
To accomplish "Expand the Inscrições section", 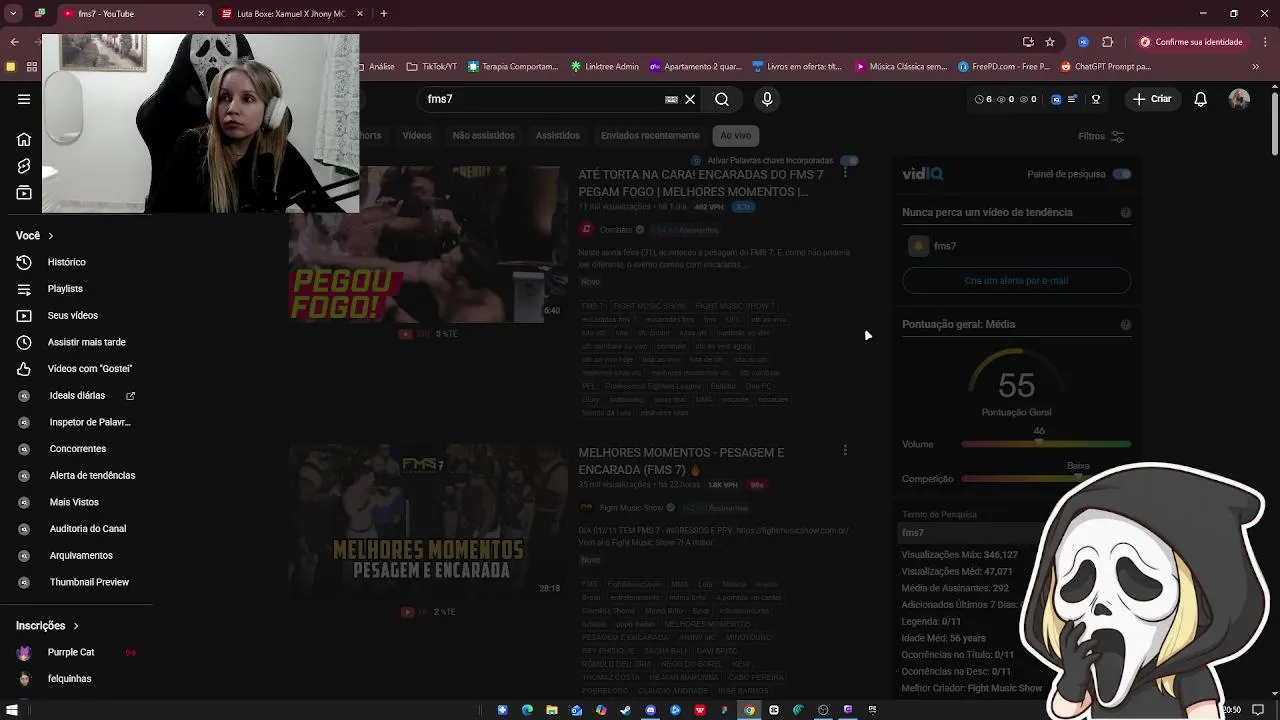I will click(47, 625).
